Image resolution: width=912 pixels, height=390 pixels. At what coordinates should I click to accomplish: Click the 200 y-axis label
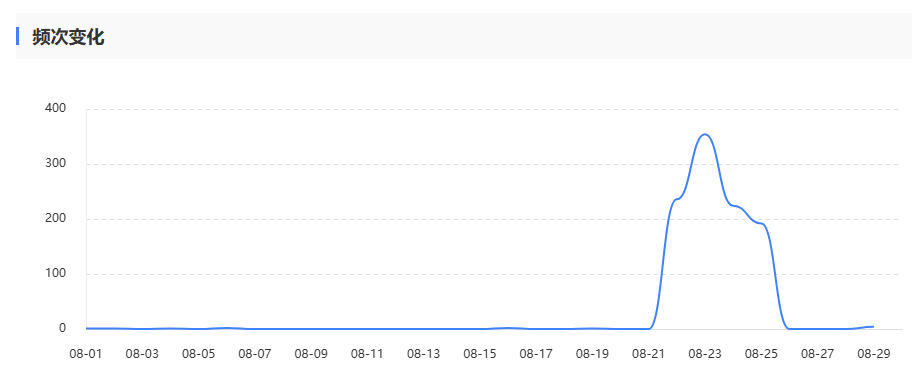[55, 219]
